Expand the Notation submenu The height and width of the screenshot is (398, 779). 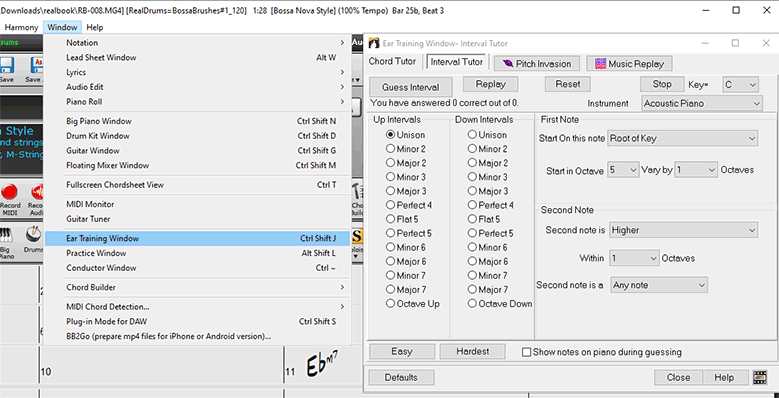coord(197,43)
